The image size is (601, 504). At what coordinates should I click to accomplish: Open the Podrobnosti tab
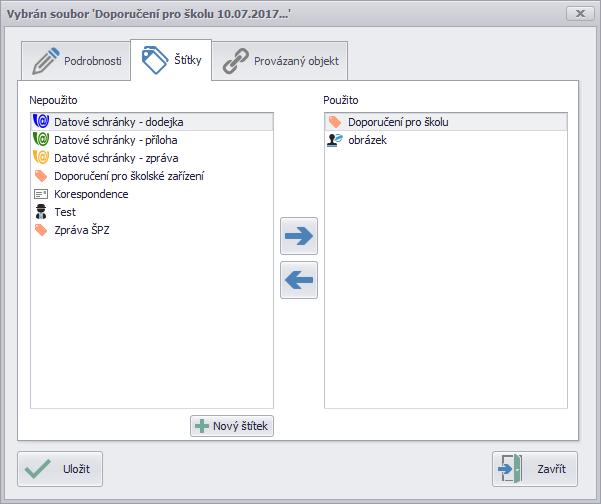tap(76, 61)
